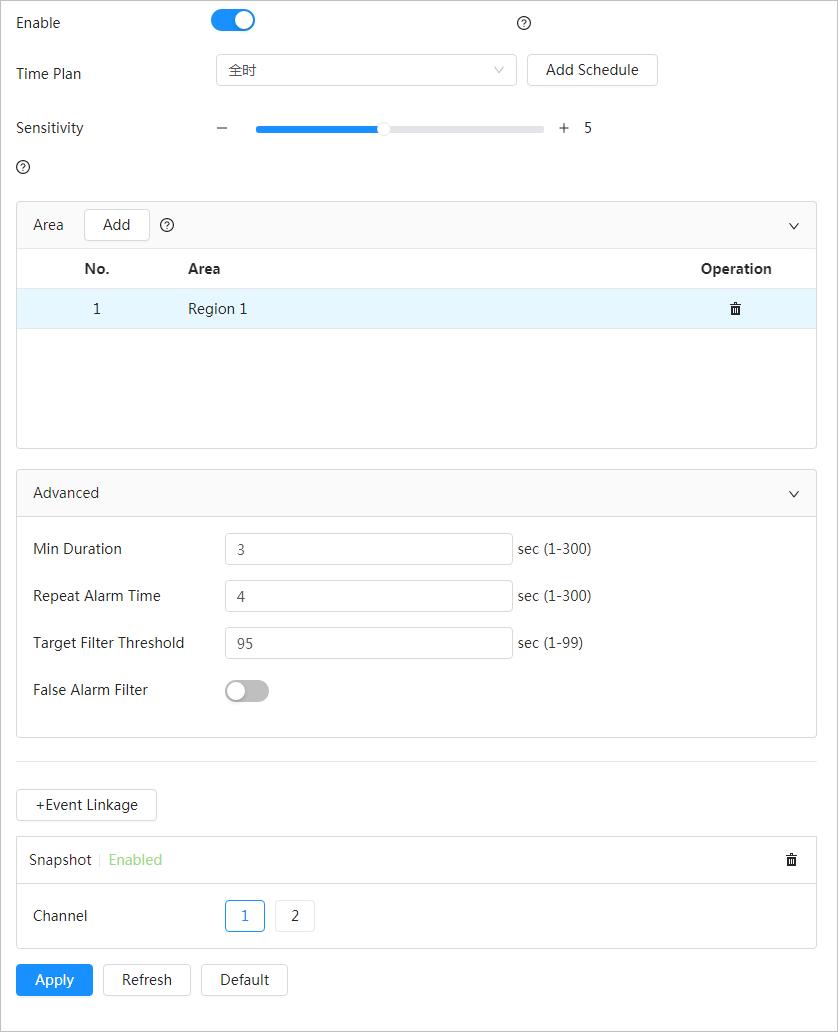Open the +Event Linkage menu
Viewport: 838px width, 1032px height.
pyautogui.click(x=86, y=805)
